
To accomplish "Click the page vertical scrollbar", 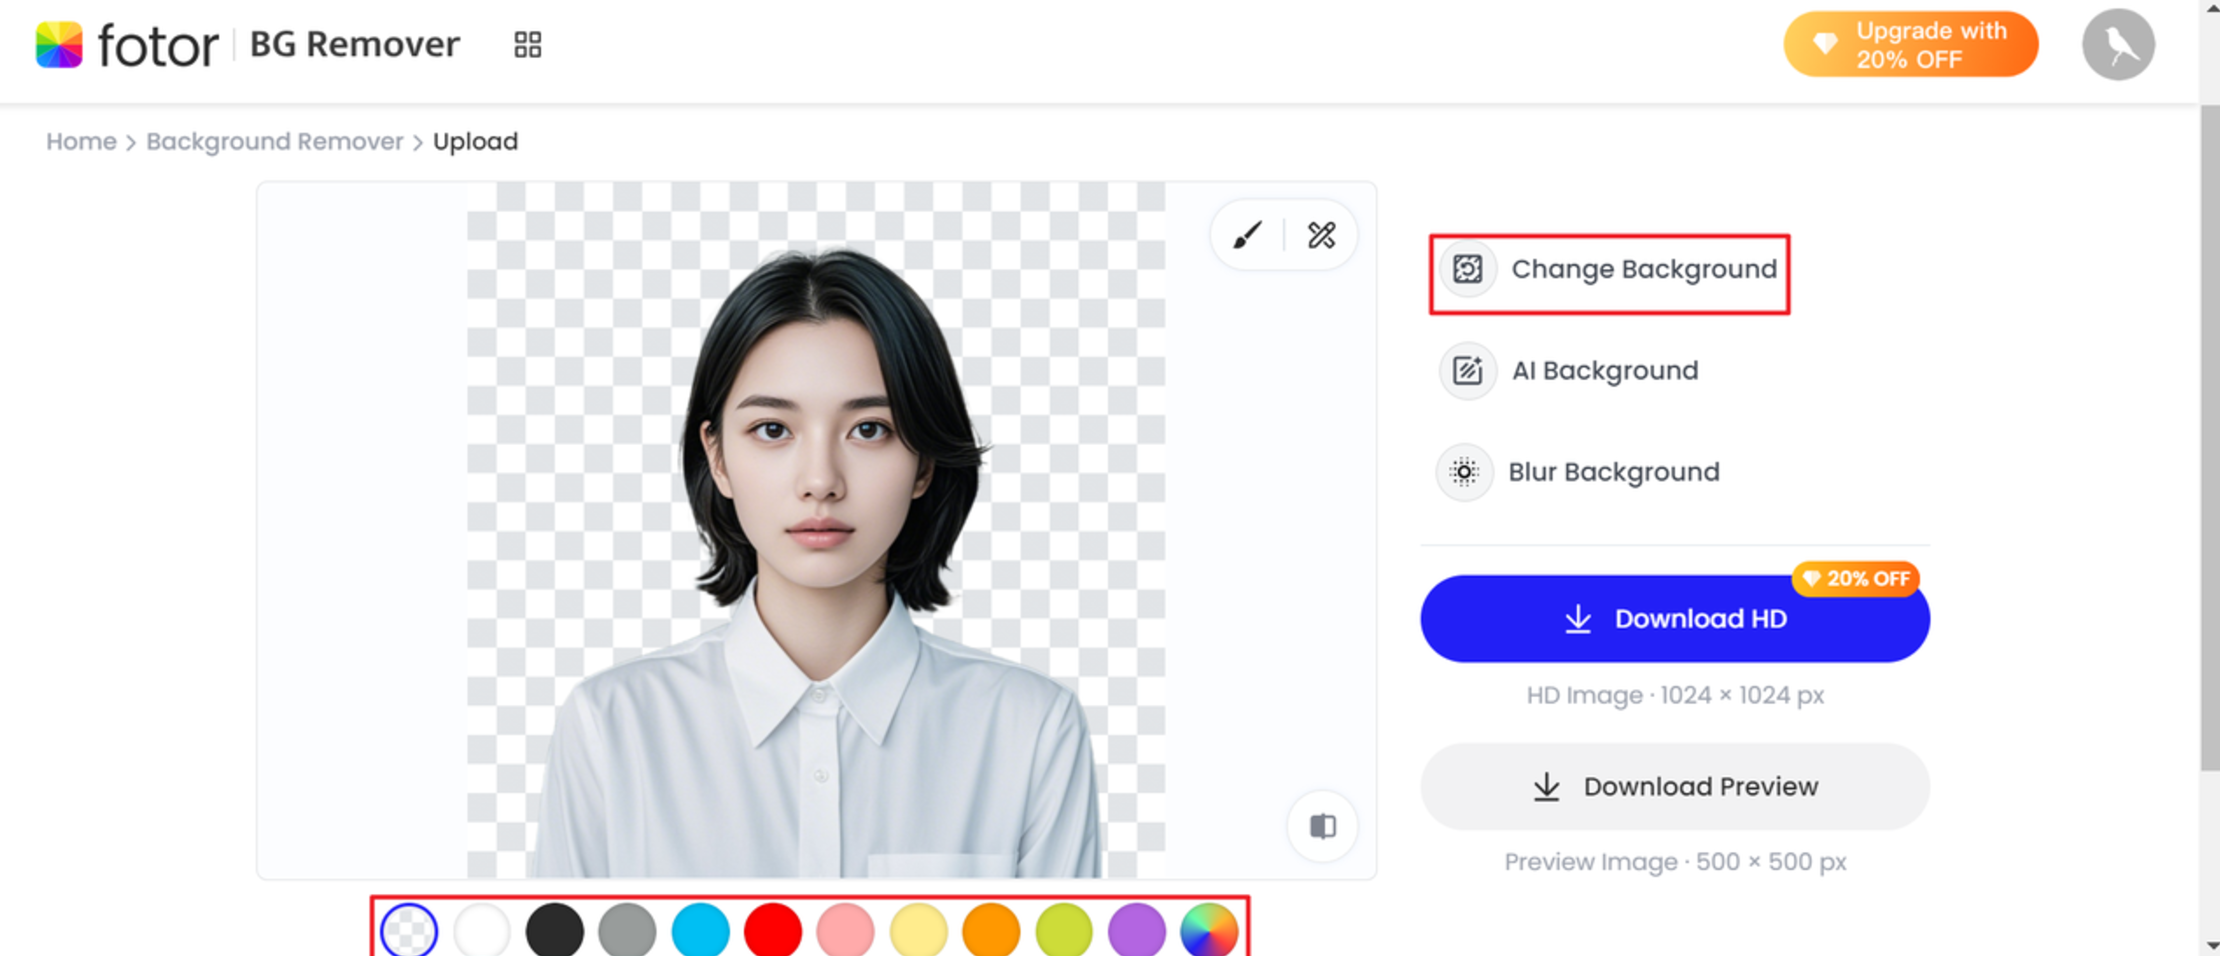I will (2210, 437).
